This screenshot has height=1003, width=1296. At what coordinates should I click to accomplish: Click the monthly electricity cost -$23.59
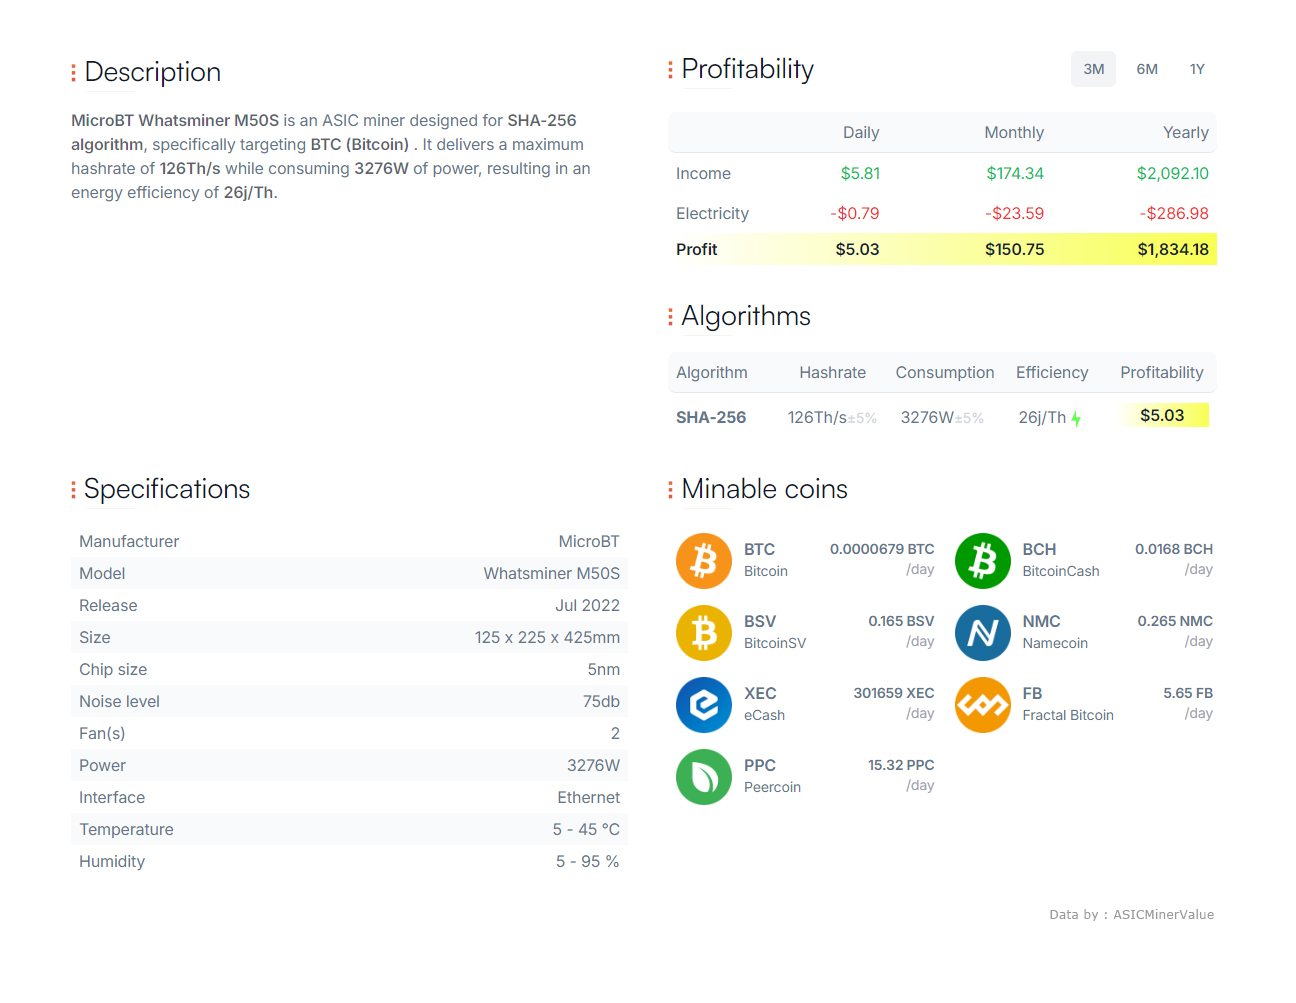pyautogui.click(x=1014, y=213)
